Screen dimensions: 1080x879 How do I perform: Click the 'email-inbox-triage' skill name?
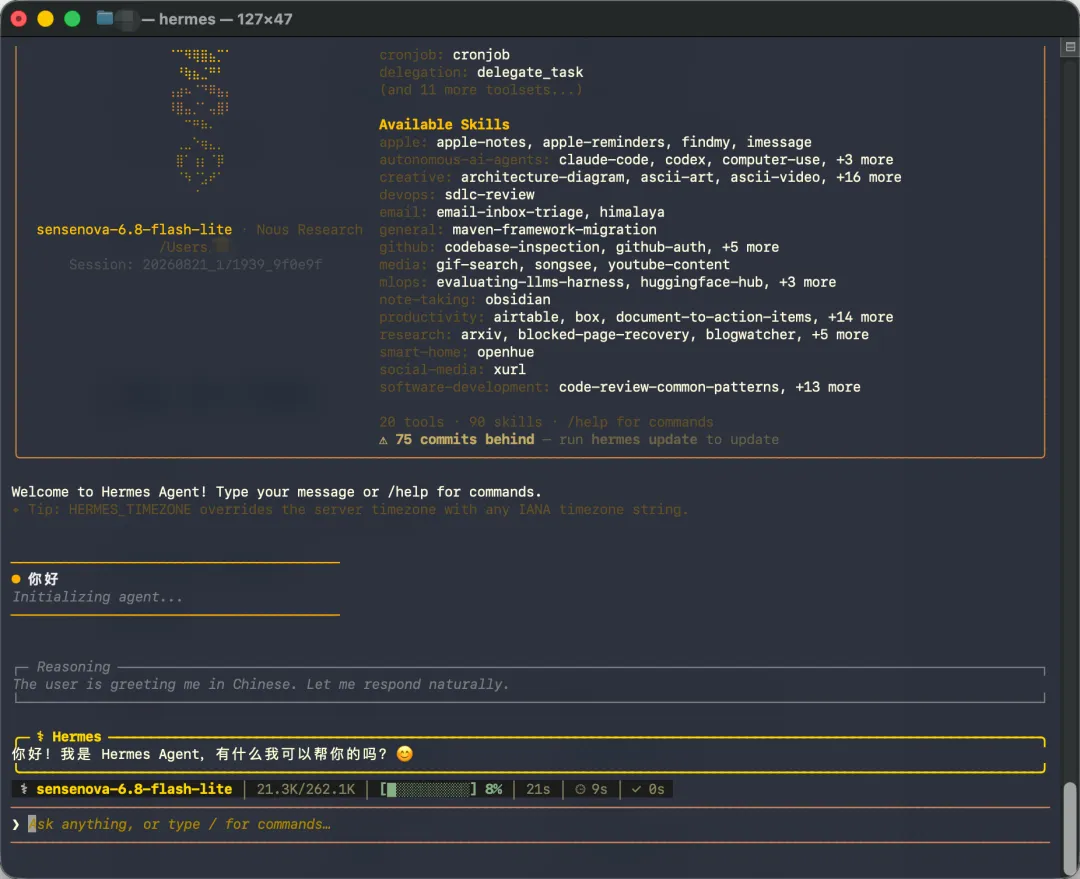510,212
